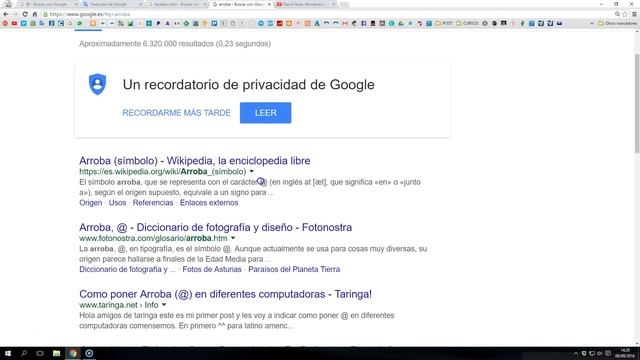Open the Gmail bookmark icon
640x360 pixels.
345,23
